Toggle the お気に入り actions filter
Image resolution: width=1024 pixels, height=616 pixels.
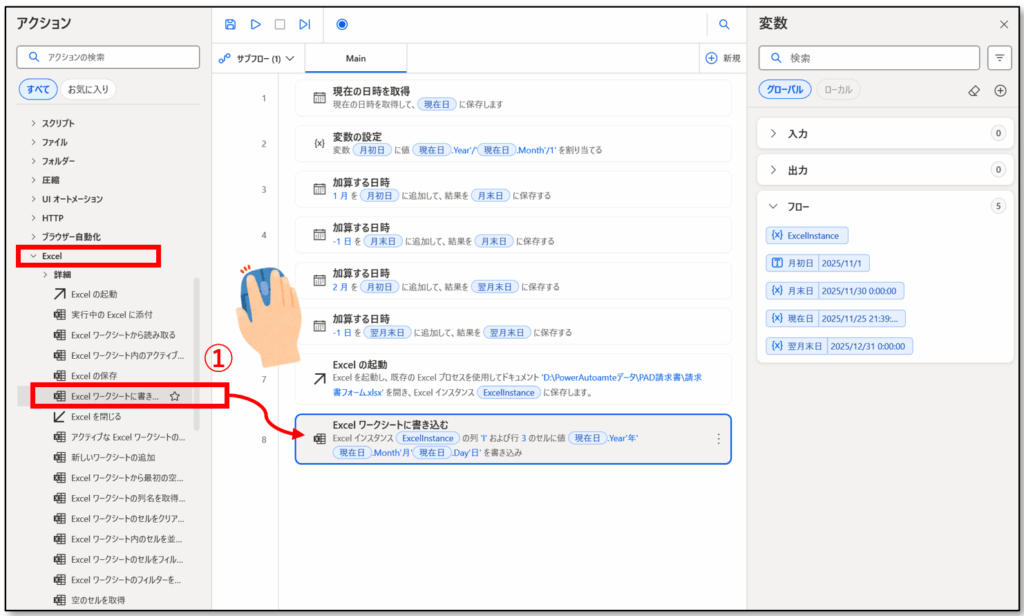pyautogui.click(x=89, y=90)
